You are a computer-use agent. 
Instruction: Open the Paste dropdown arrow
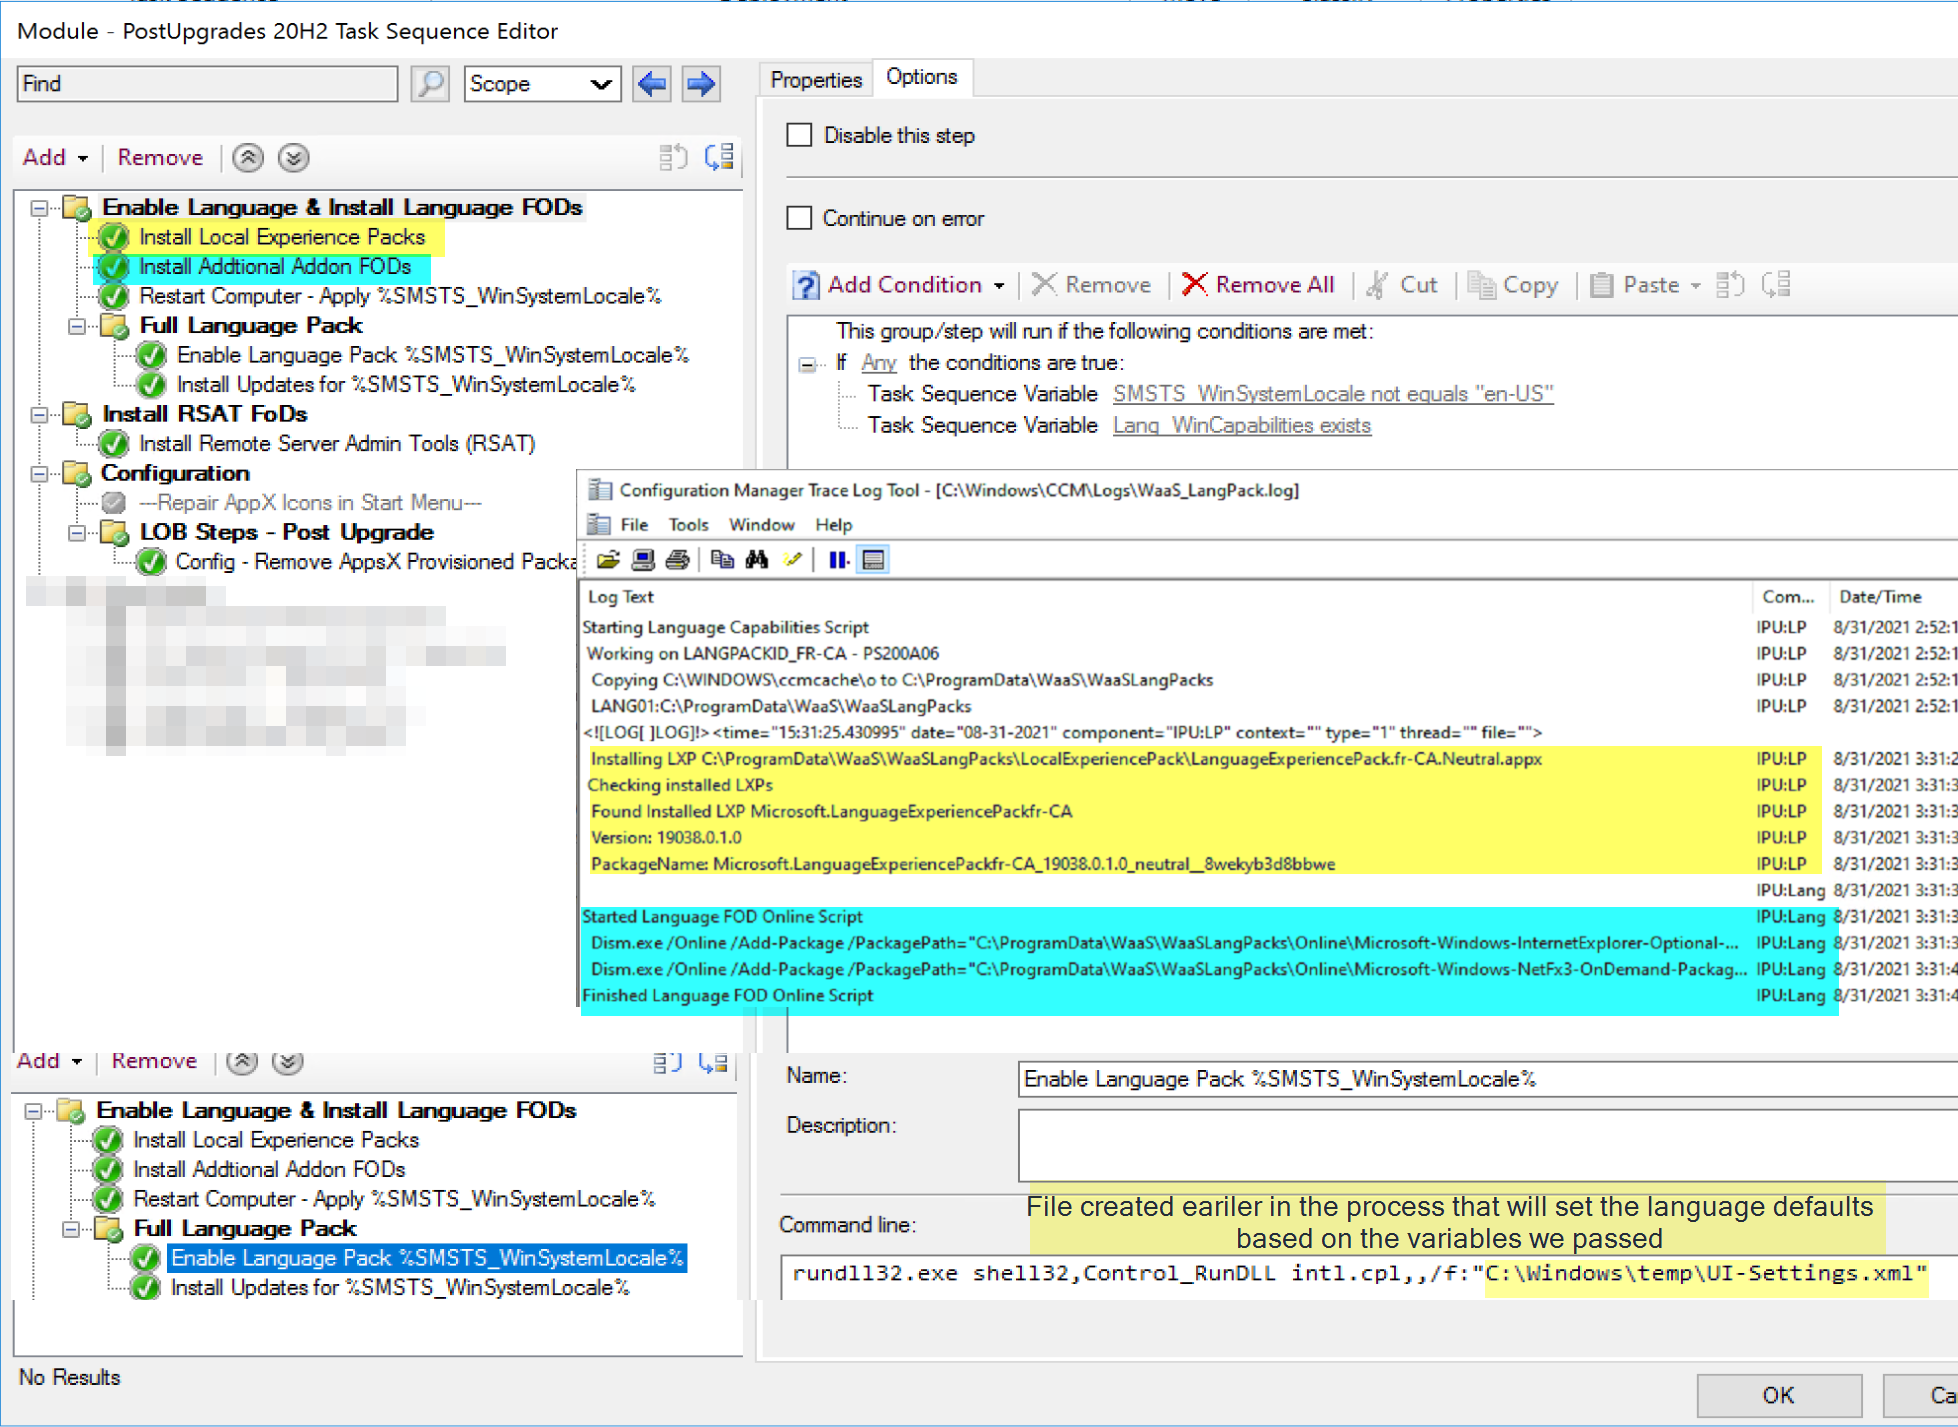coord(1696,286)
